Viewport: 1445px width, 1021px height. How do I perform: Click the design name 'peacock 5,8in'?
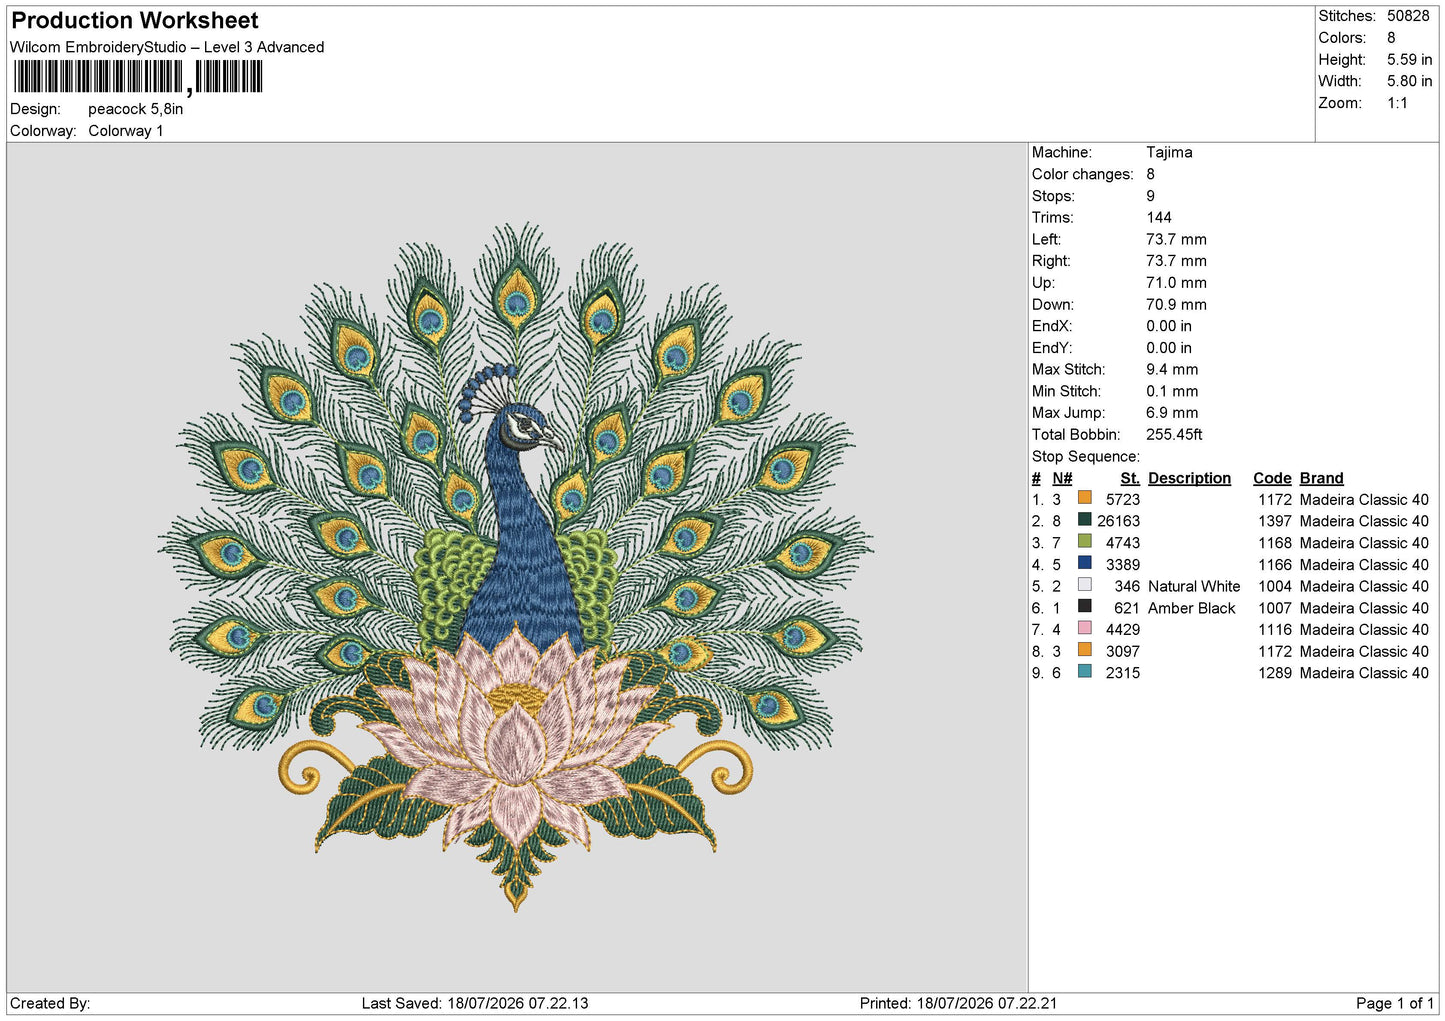point(136,109)
